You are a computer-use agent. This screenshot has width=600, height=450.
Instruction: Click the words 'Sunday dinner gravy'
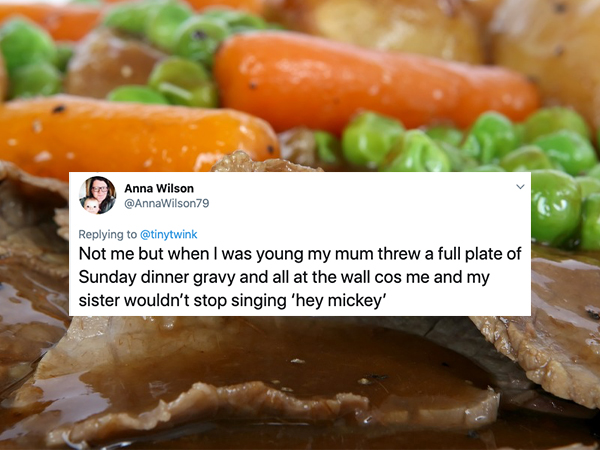156,278
